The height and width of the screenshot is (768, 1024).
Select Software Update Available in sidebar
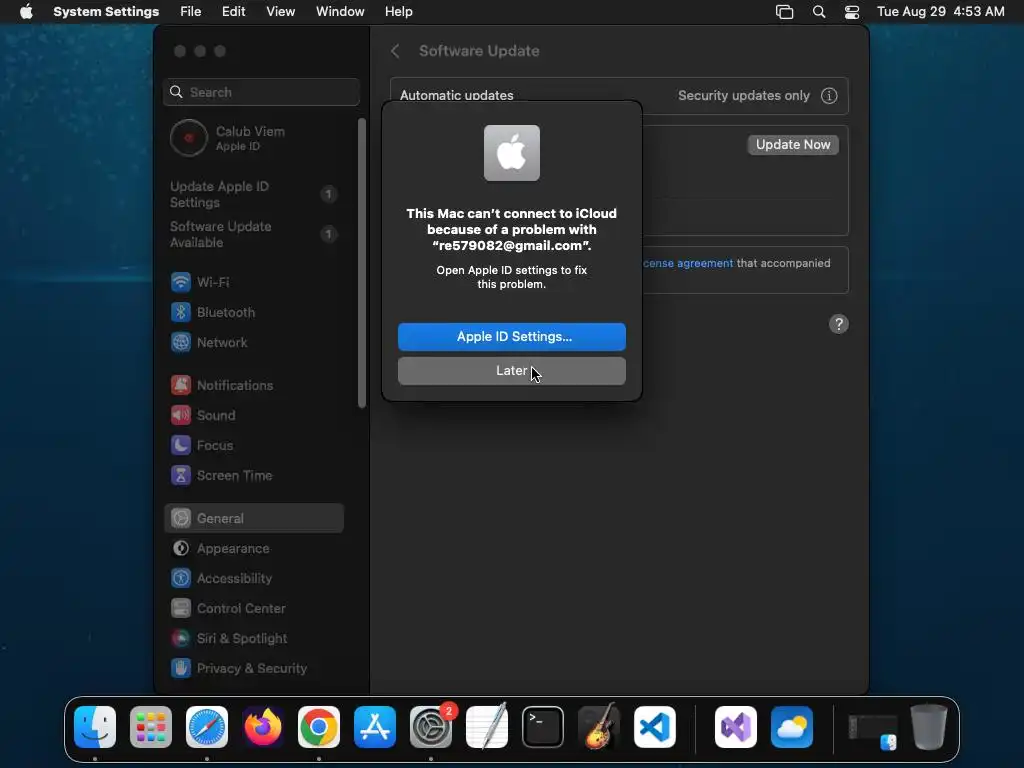click(x=253, y=234)
